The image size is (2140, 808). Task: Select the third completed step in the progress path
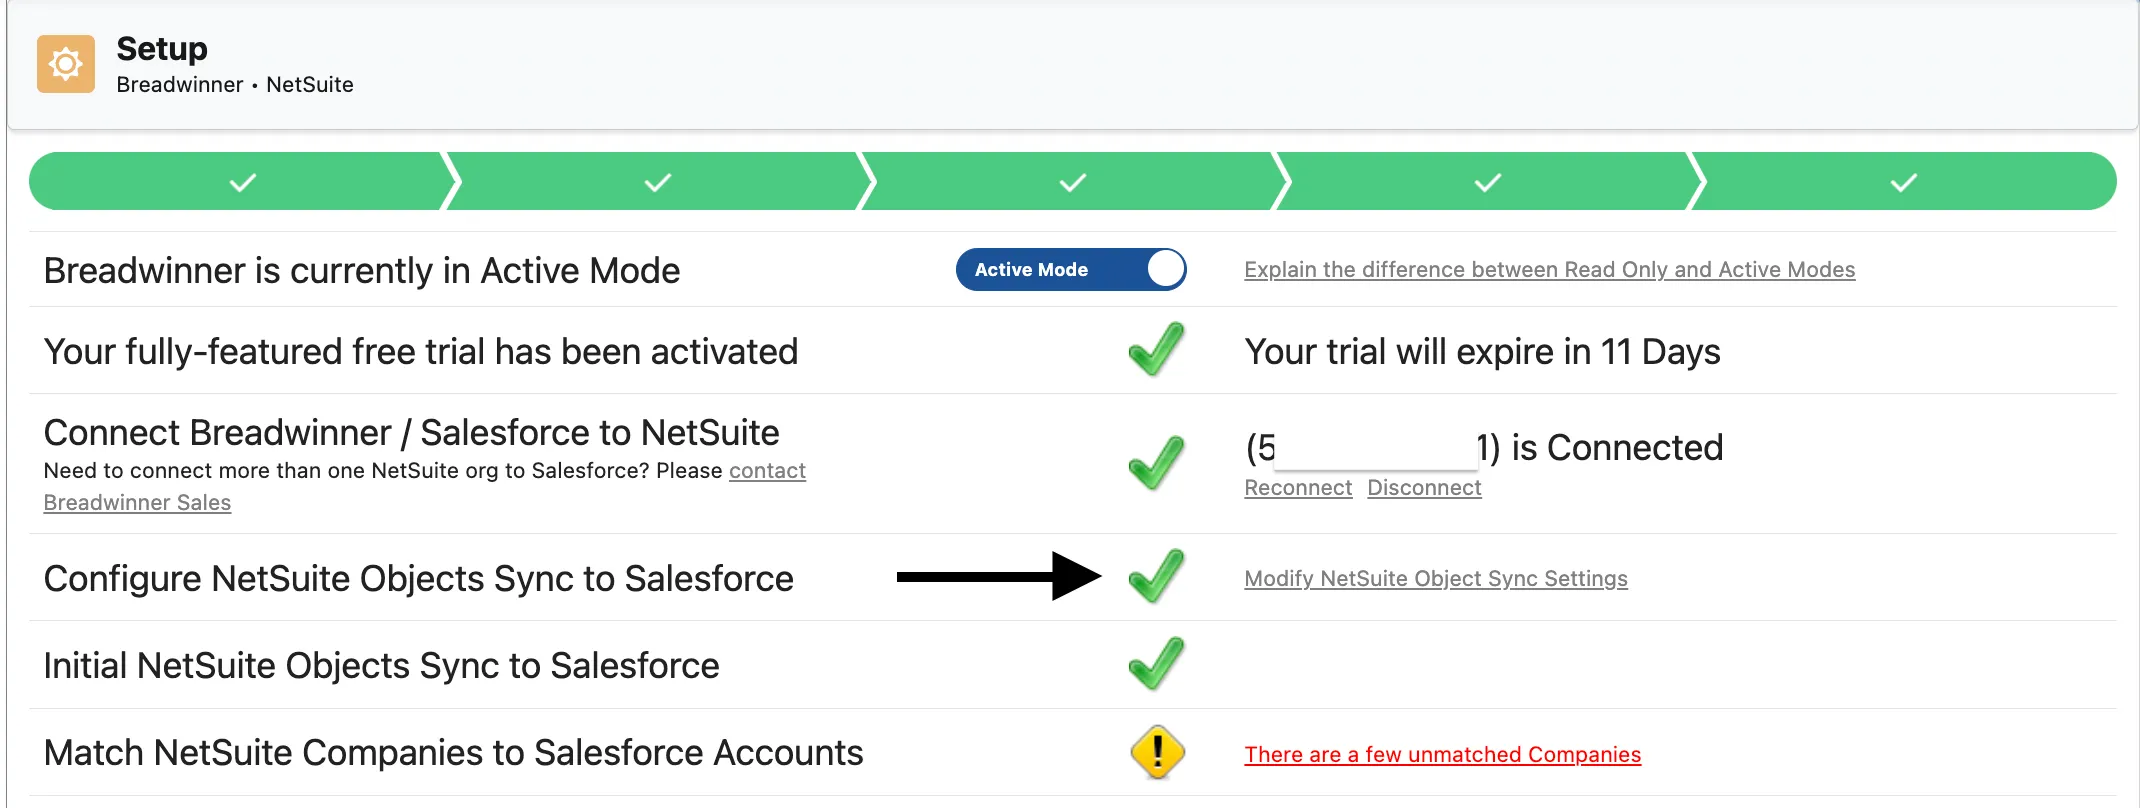click(x=1072, y=182)
